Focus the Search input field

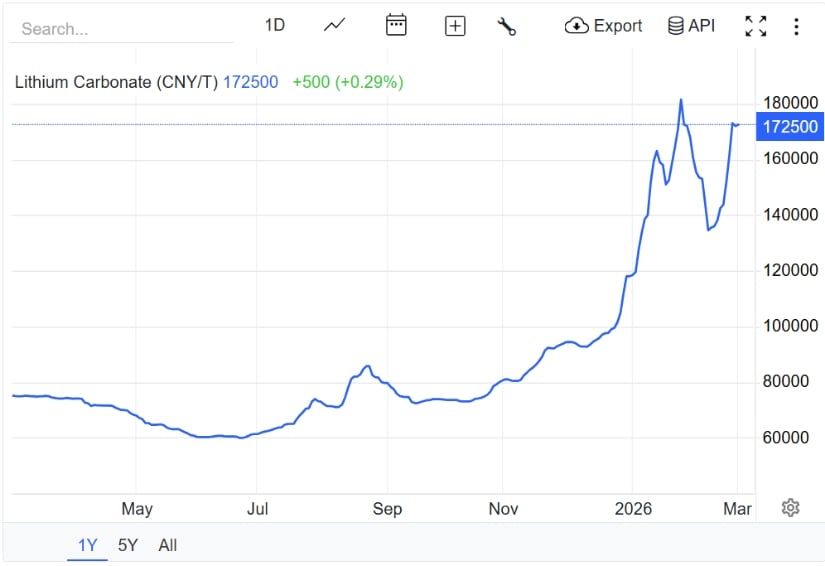point(120,29)
